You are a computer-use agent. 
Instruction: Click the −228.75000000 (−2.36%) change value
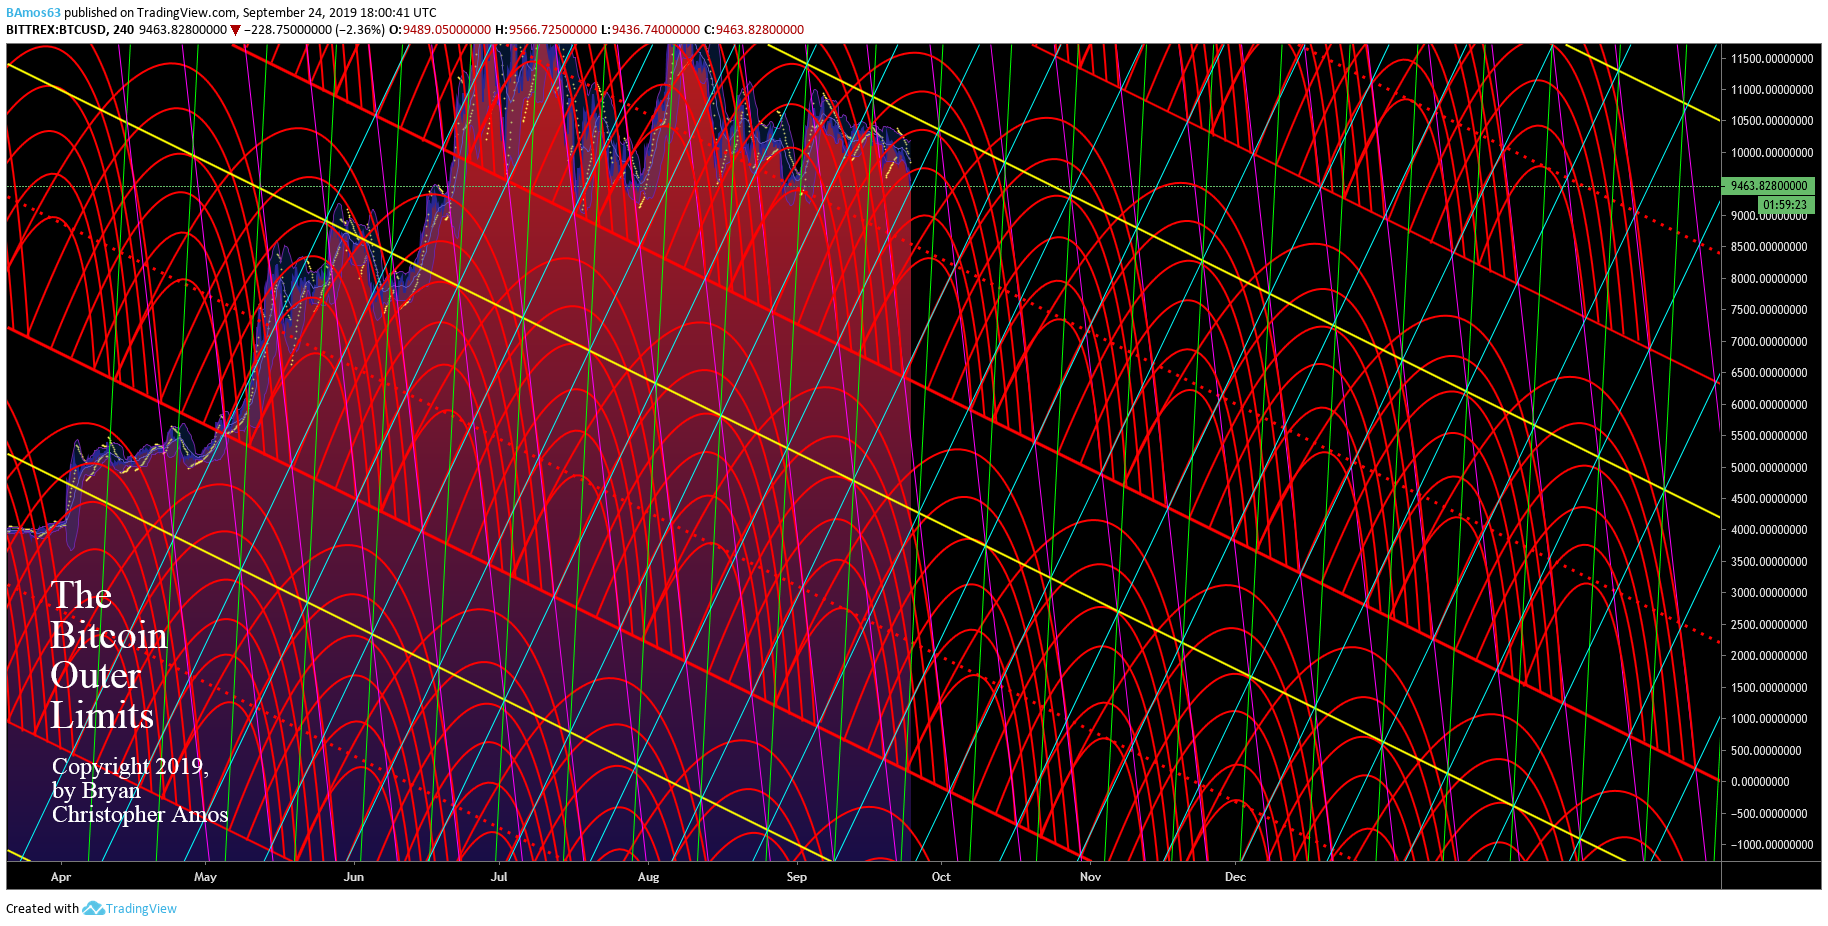pyautogui.click(x=314, y=30)
